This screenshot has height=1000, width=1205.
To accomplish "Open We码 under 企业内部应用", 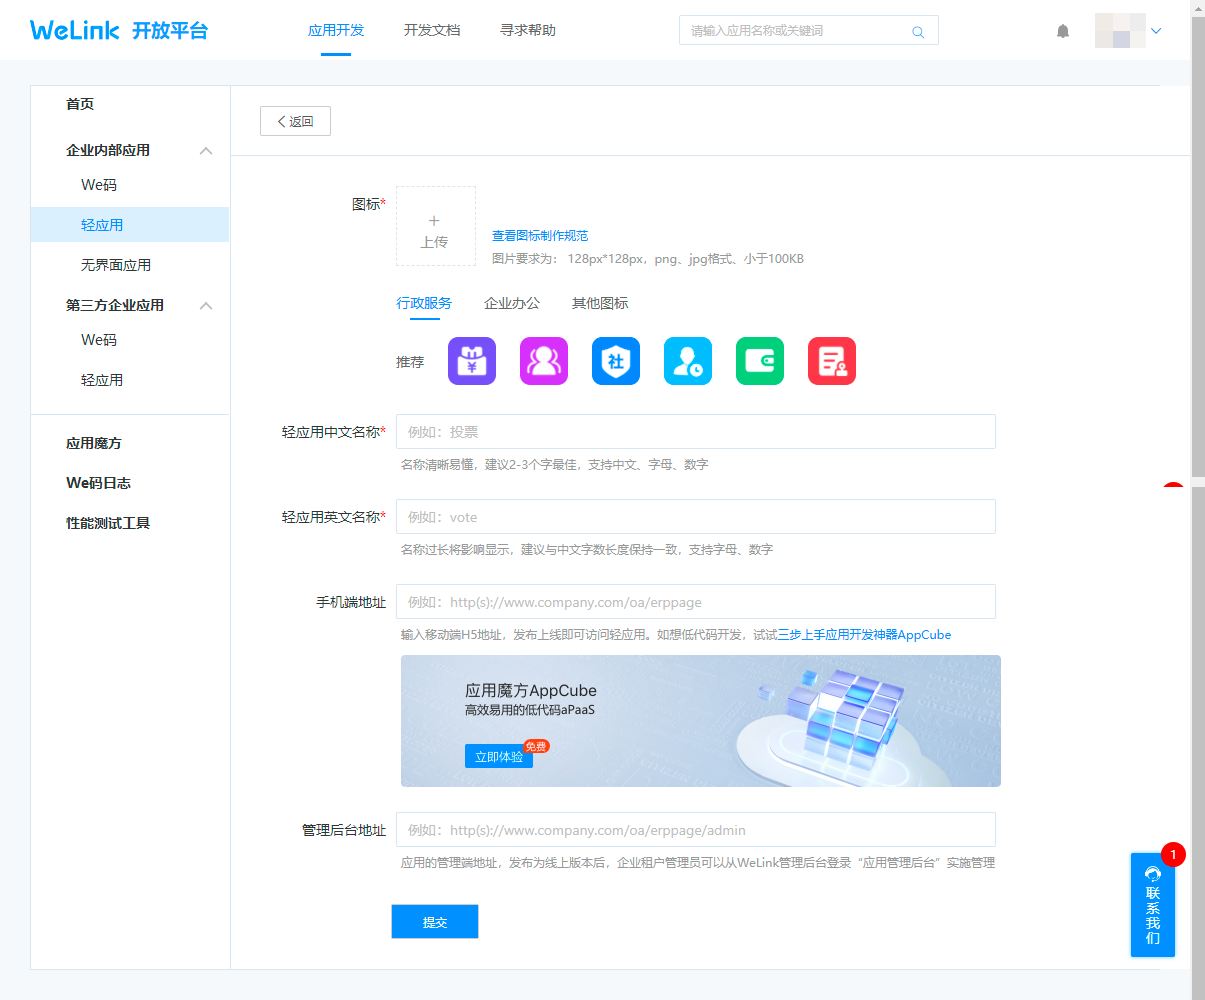I will pyautogui.click(x=99, y=185).
